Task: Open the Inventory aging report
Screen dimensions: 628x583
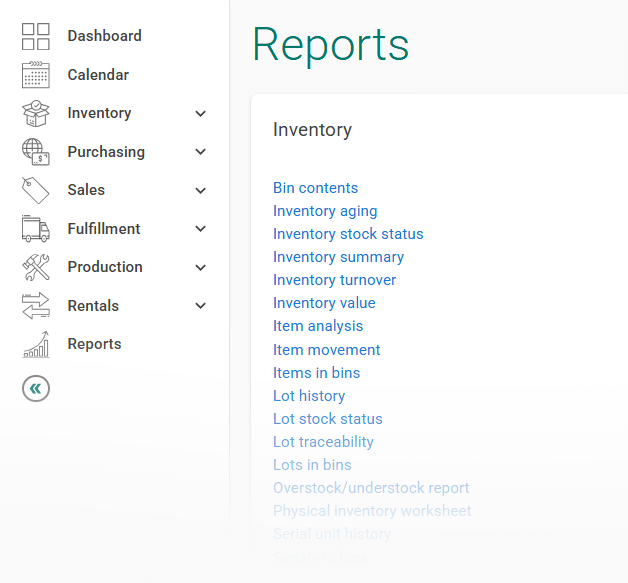Action: 325,211
